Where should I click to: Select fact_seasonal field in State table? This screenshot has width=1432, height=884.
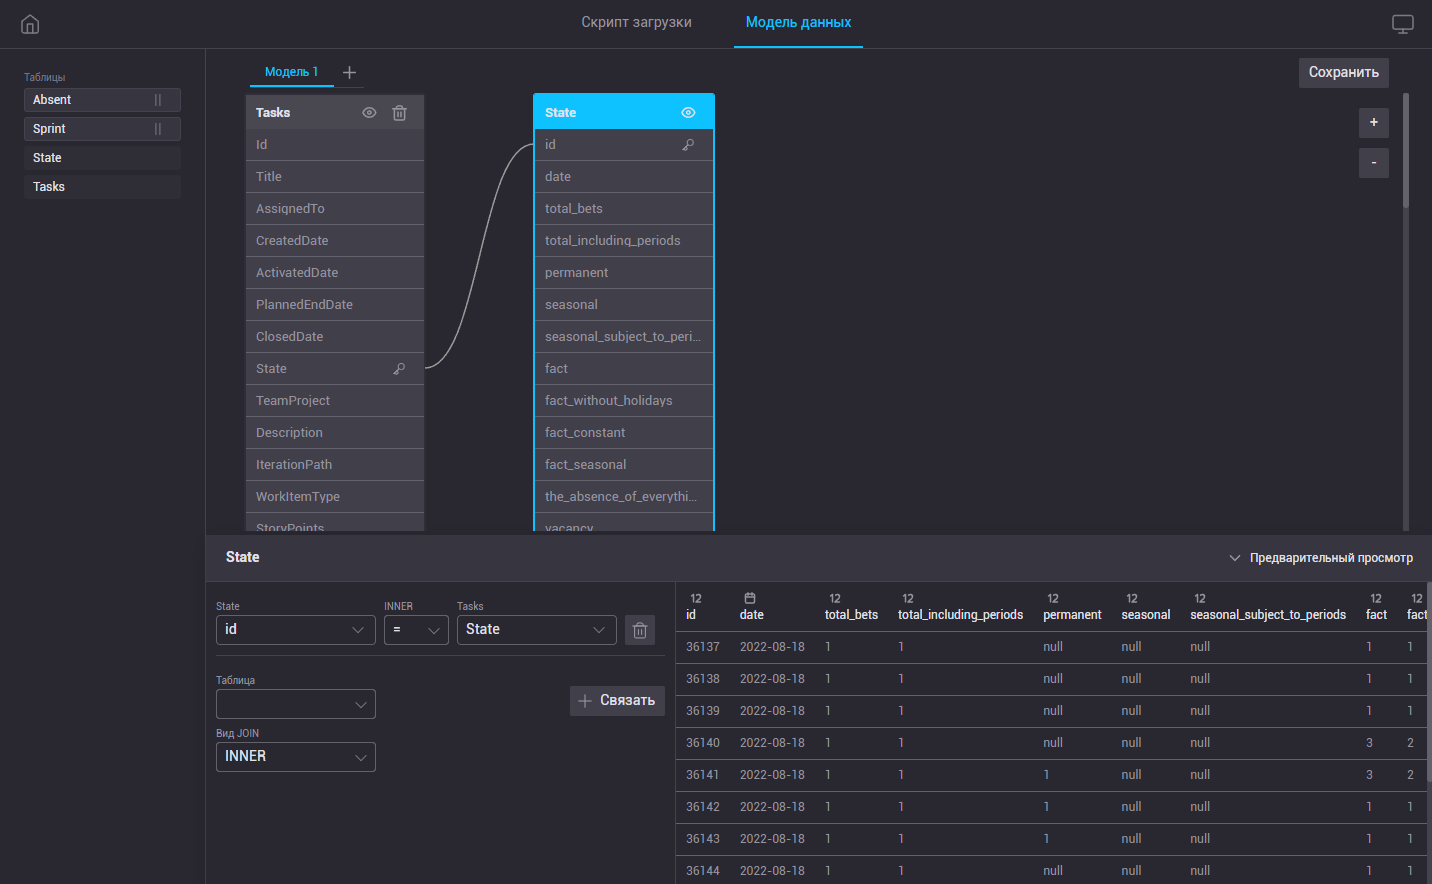(x=624, y=465)
